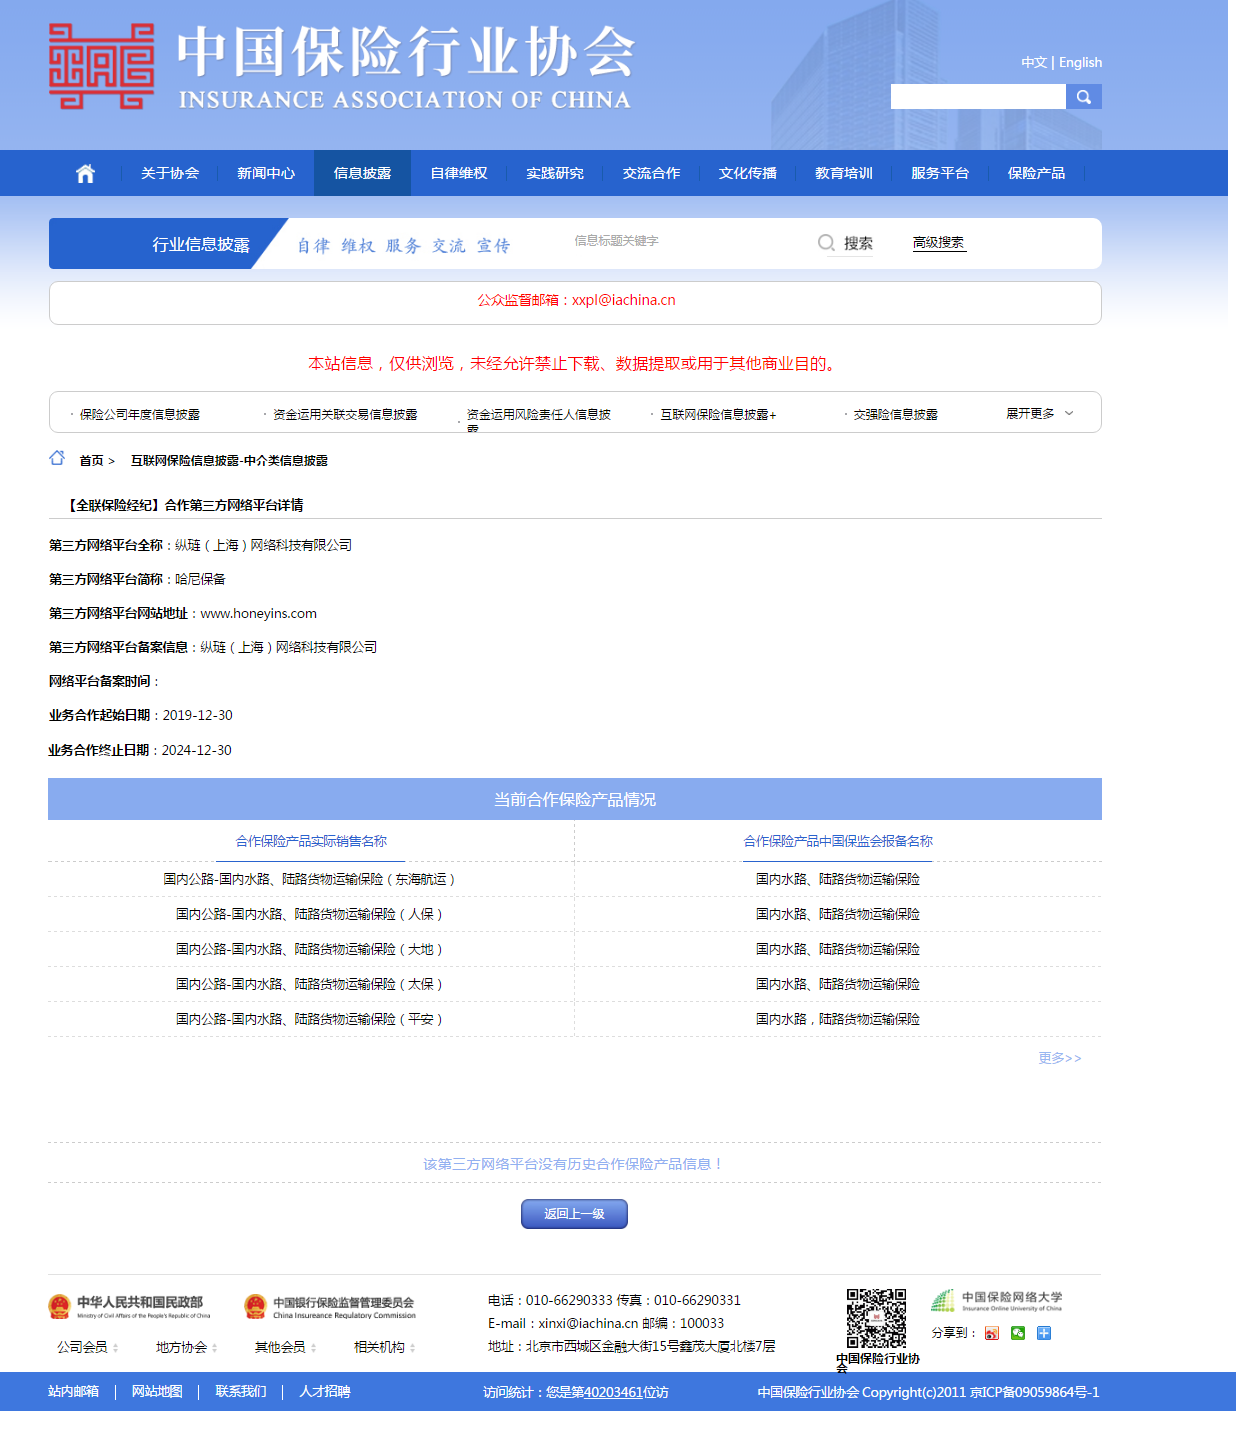1253x1456 pixels.
Task: Switch language to 中文
Action: pyautogui.click(x=1034, y=62)
